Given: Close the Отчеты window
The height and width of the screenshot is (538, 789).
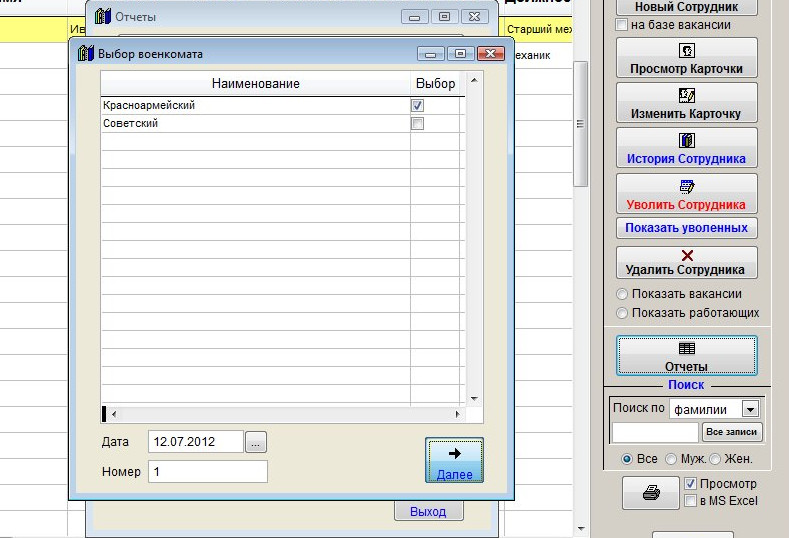Looking at the screenshot, I should [x=474, y=17].
